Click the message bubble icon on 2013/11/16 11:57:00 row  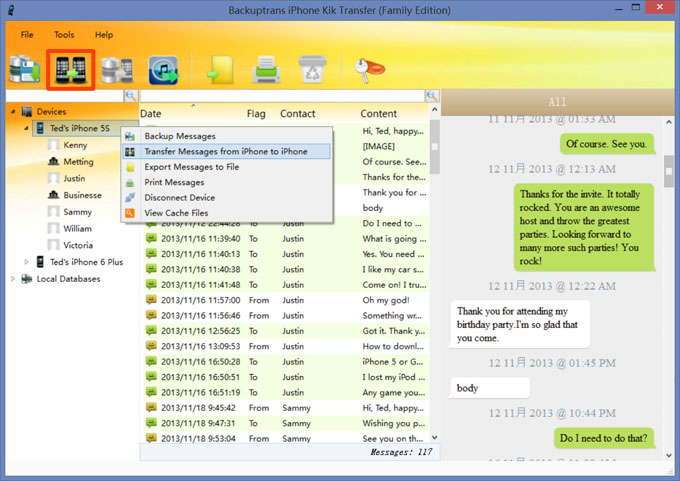point(151,300)
